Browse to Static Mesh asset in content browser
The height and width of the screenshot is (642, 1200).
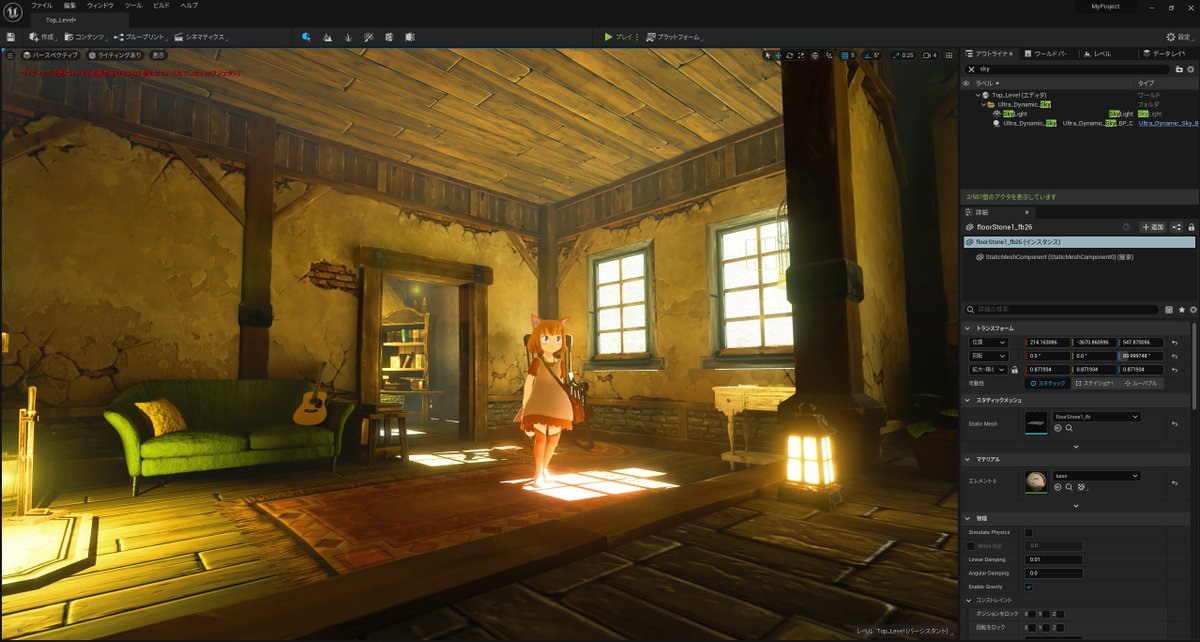coord(1069,428)
